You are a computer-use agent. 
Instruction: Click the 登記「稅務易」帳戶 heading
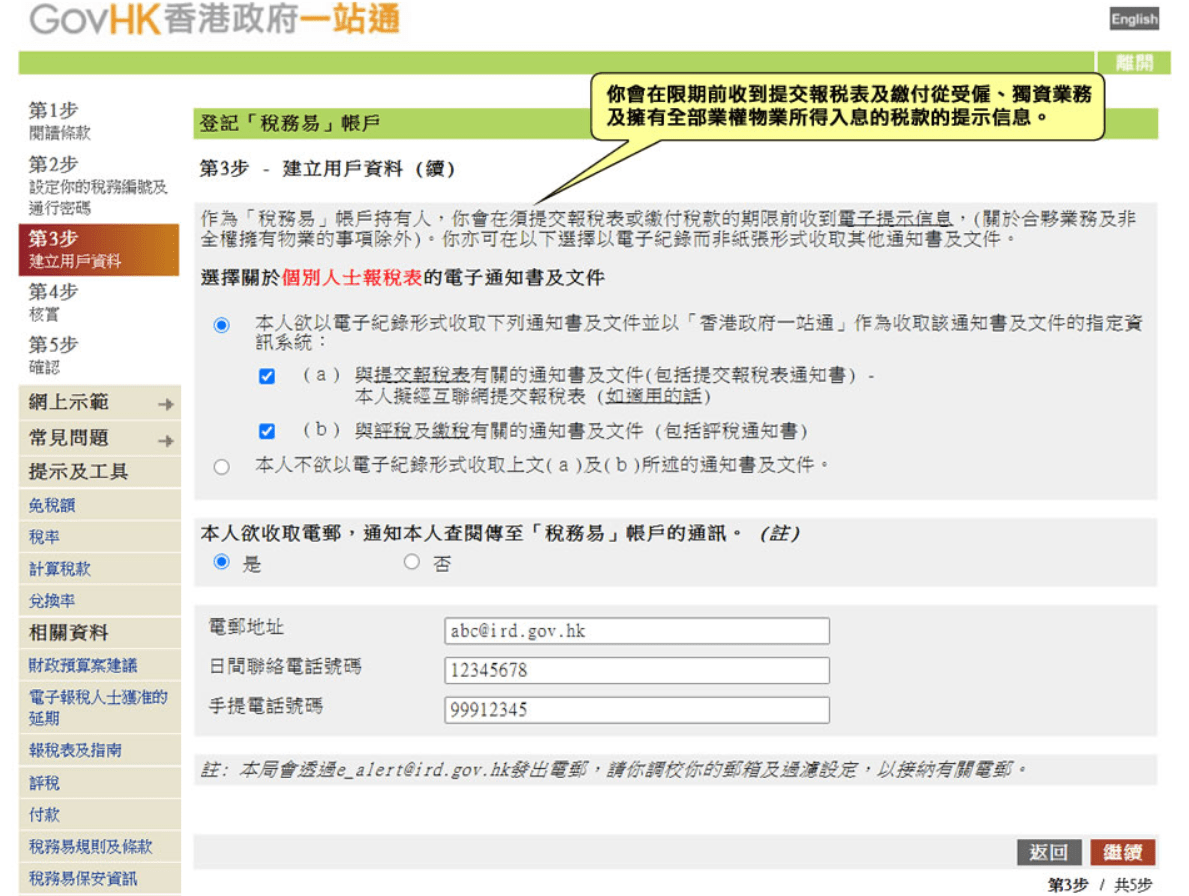coord(290,124)
